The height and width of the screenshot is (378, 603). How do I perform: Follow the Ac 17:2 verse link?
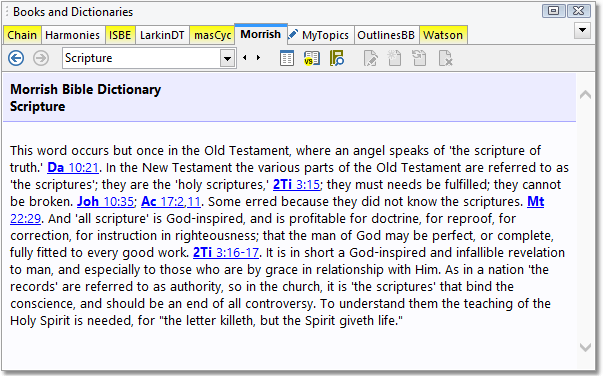(x=163, y=201)
